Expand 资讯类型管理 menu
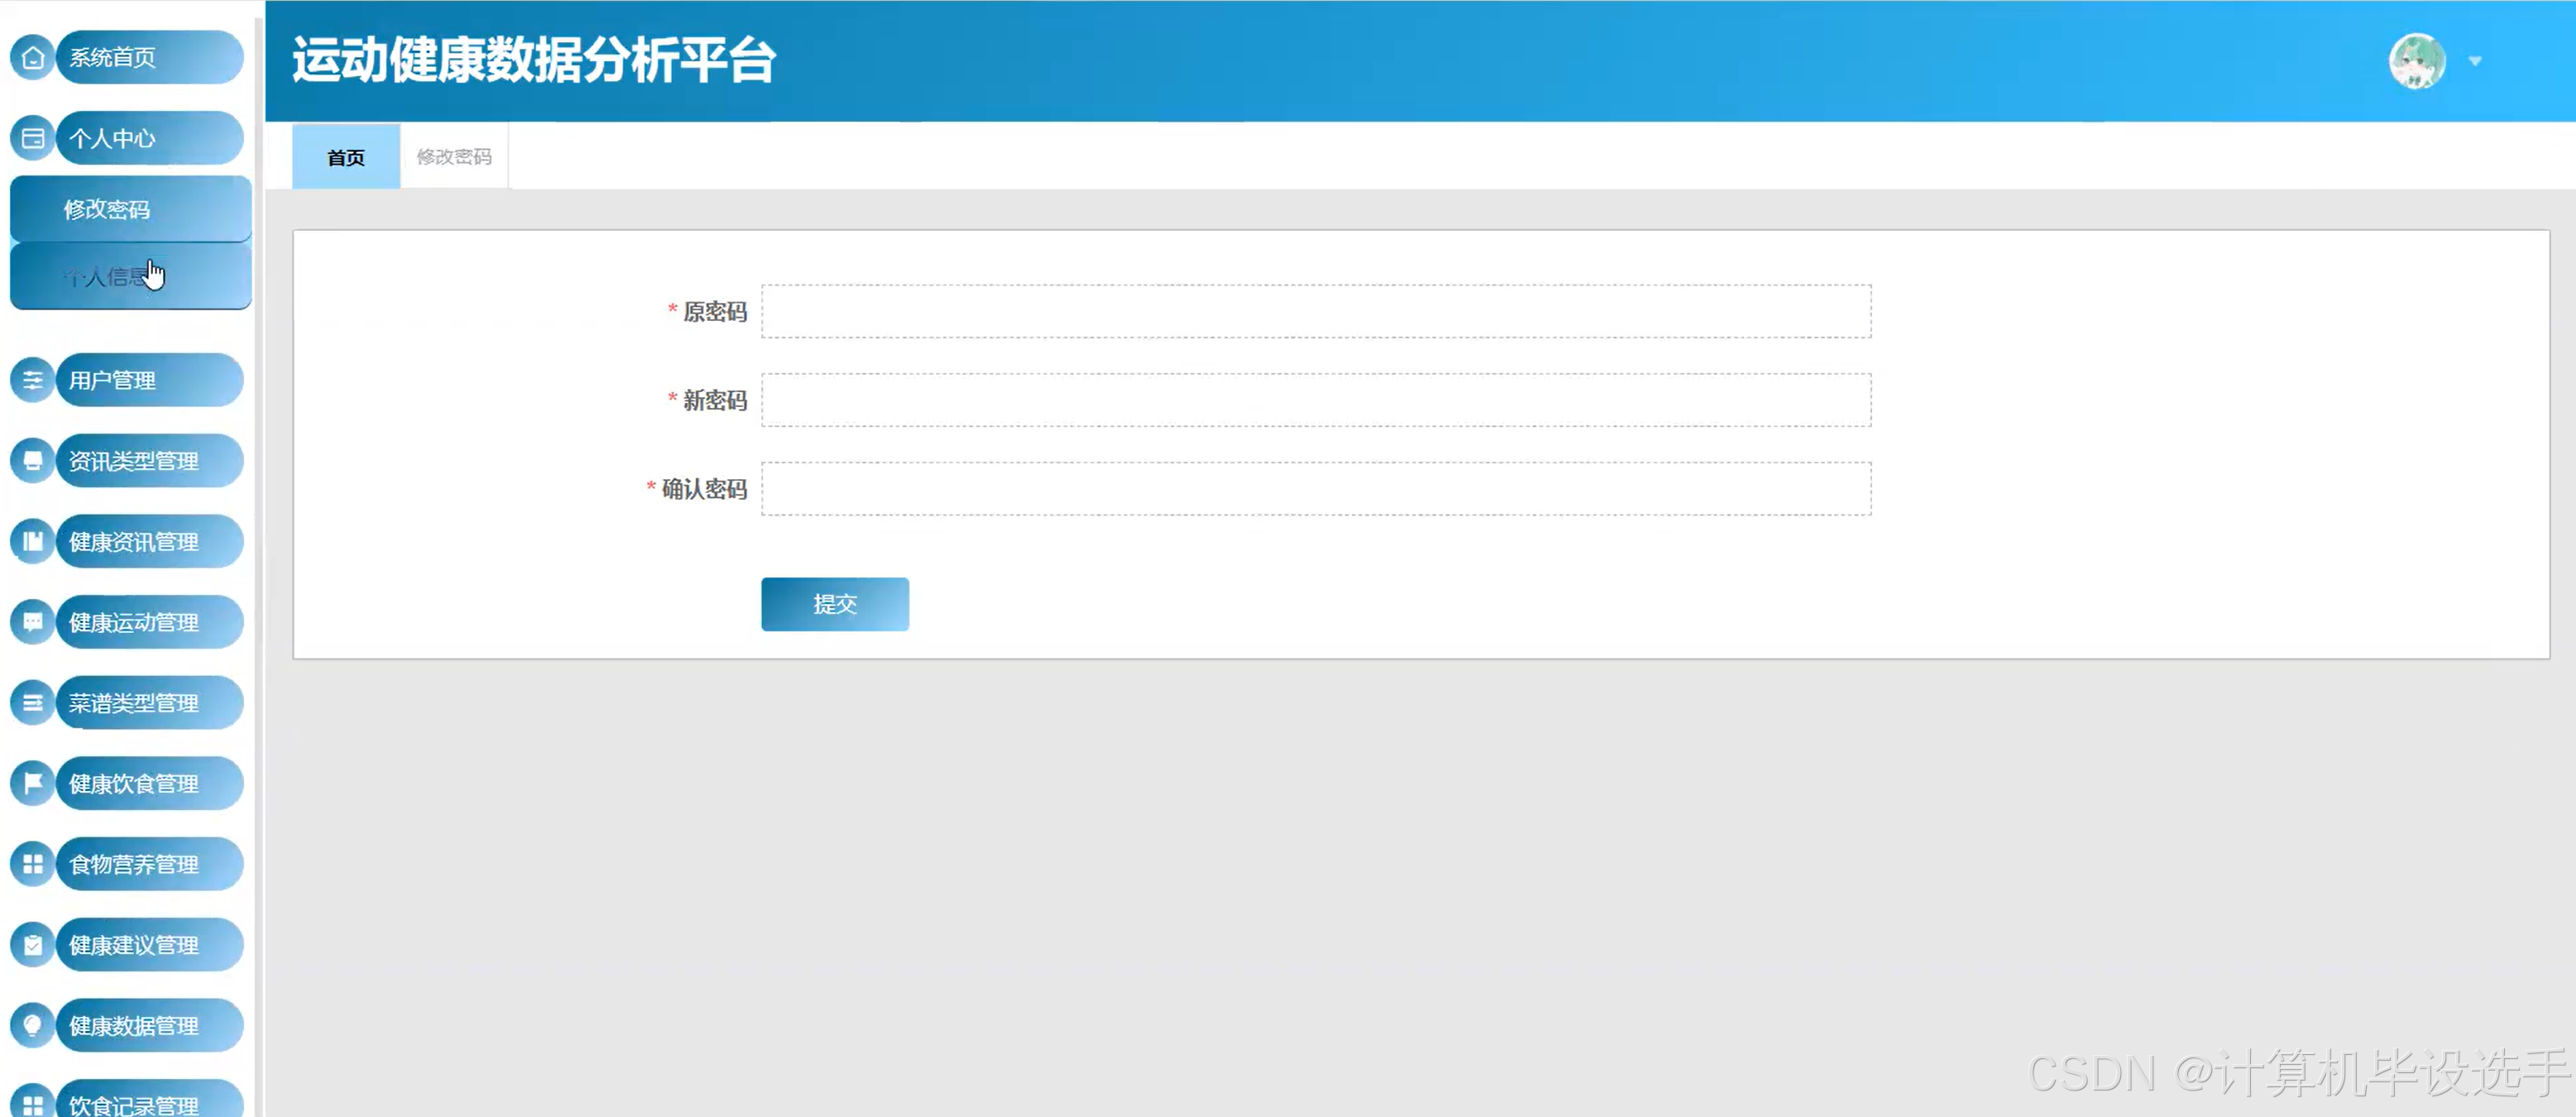This screenshot has height=1117, width=2576. click(x=149, y=461)
